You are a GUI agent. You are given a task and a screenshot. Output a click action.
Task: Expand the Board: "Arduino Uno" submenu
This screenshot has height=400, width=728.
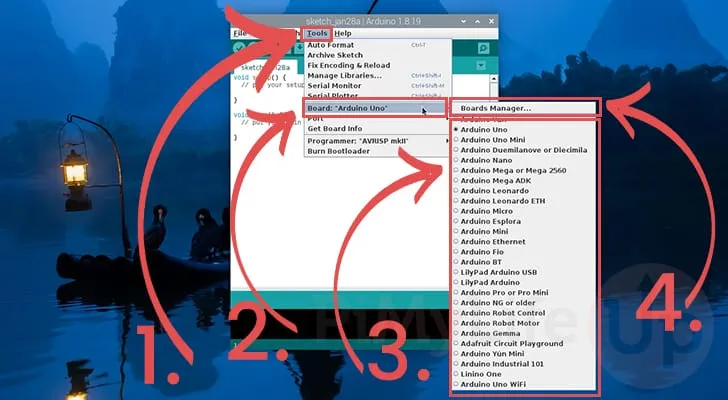point(375,108)
